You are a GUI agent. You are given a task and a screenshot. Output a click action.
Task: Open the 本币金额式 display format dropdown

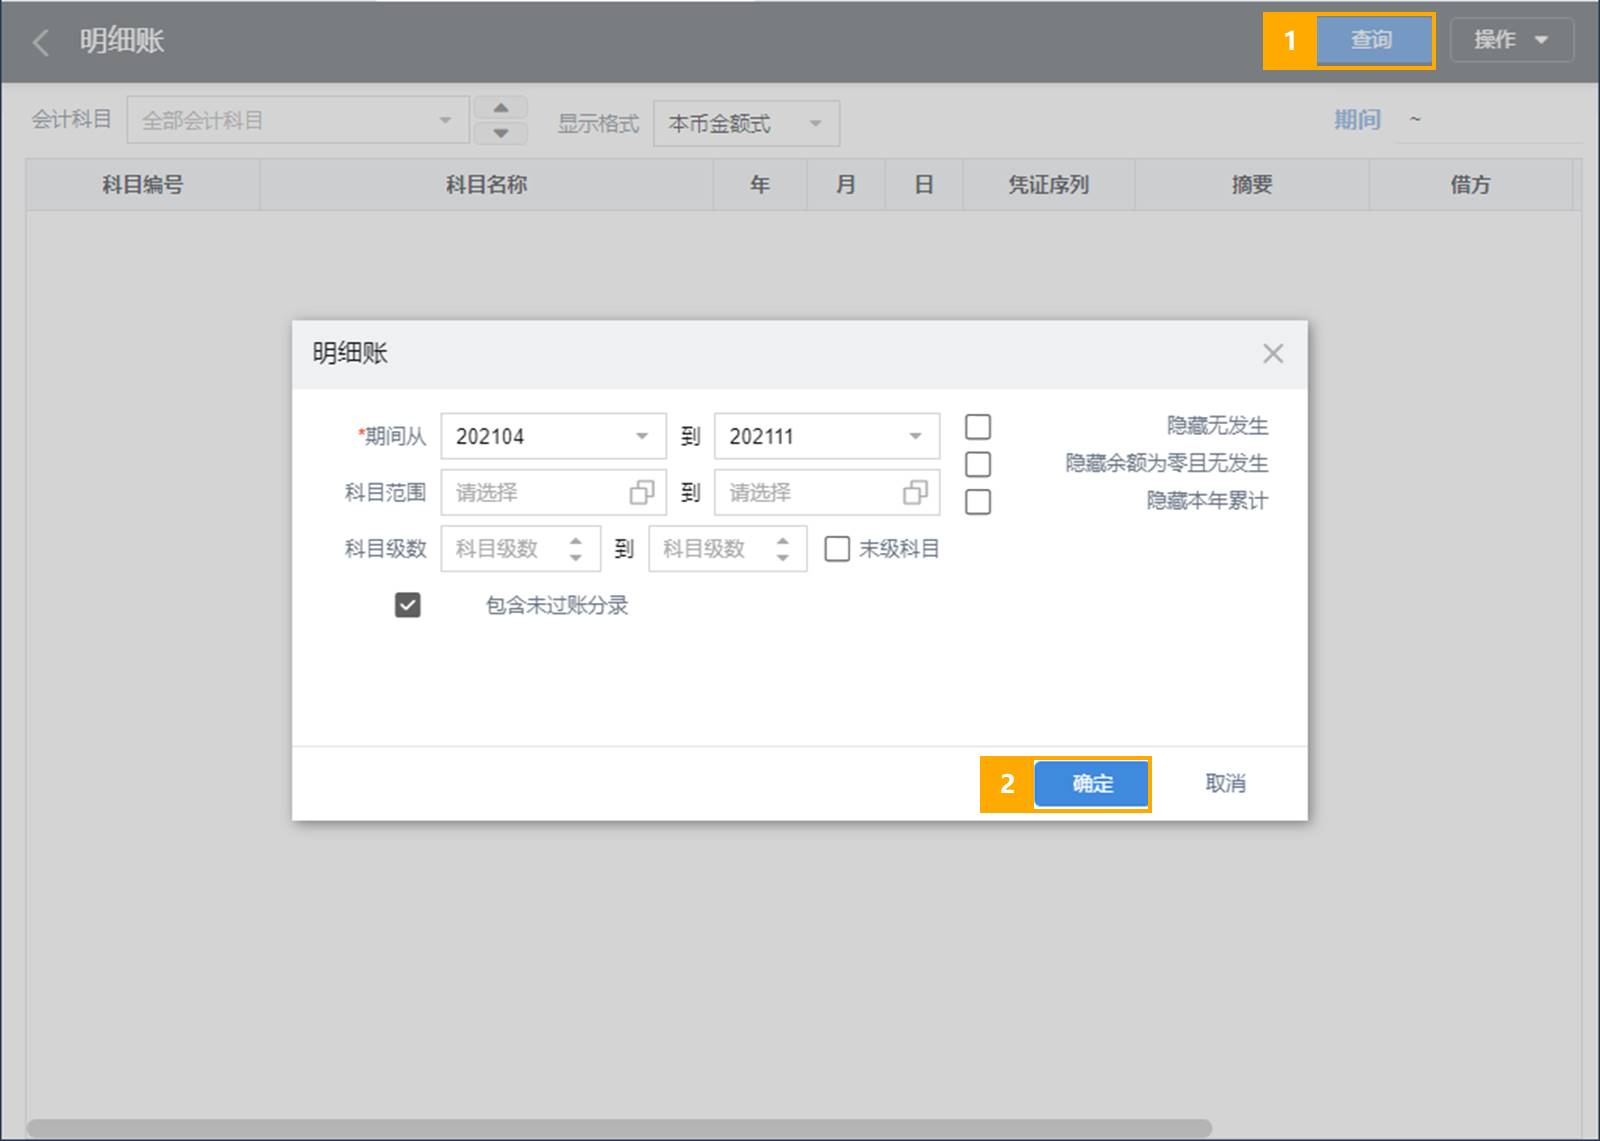746,124
